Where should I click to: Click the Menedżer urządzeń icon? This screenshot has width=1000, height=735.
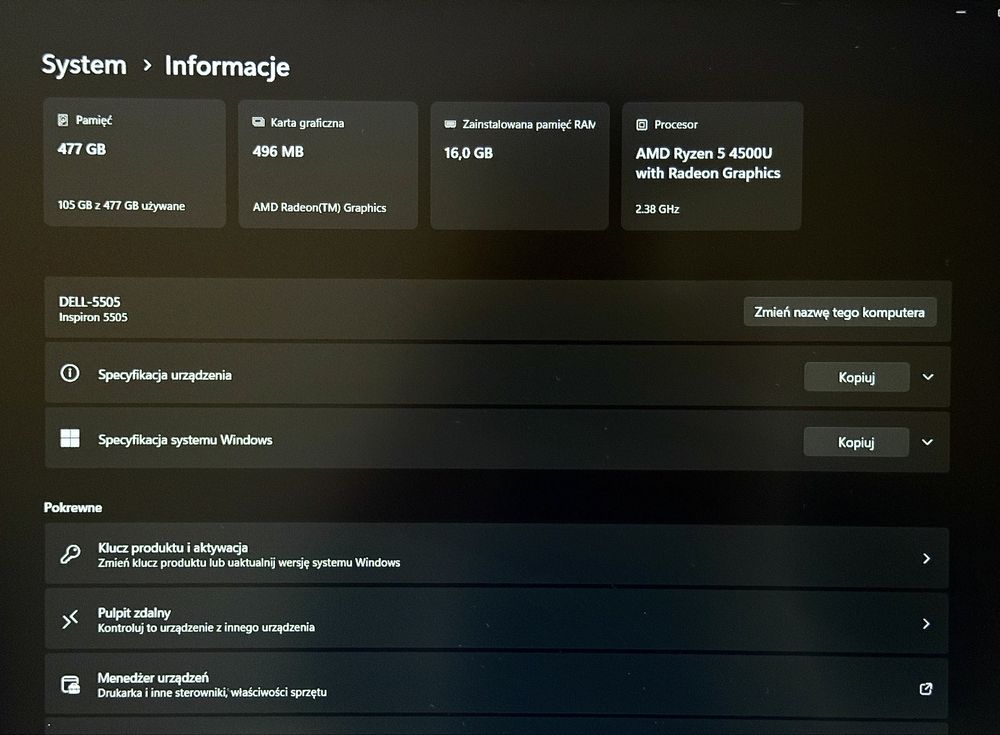70,685
